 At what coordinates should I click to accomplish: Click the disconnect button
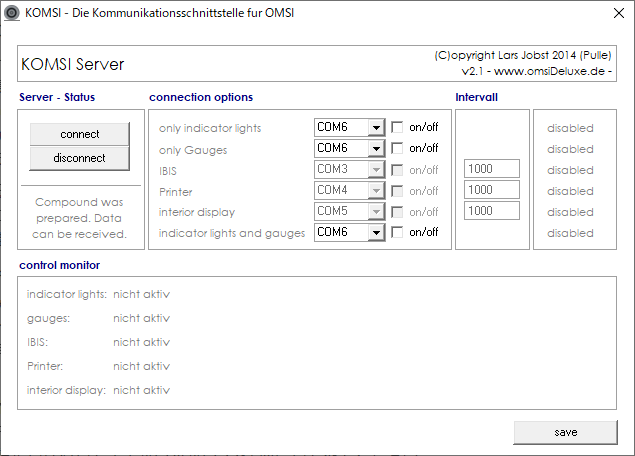click(x=80, y=158)
